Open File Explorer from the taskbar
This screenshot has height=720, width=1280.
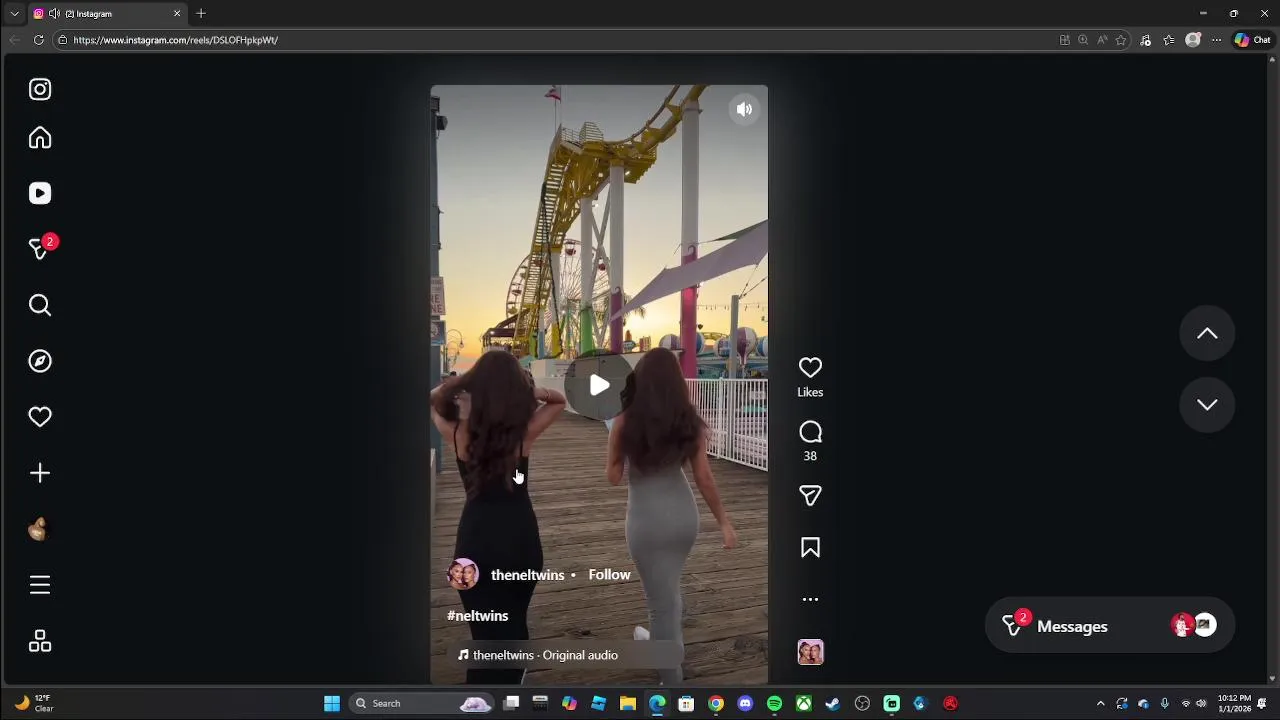point(627,704)
